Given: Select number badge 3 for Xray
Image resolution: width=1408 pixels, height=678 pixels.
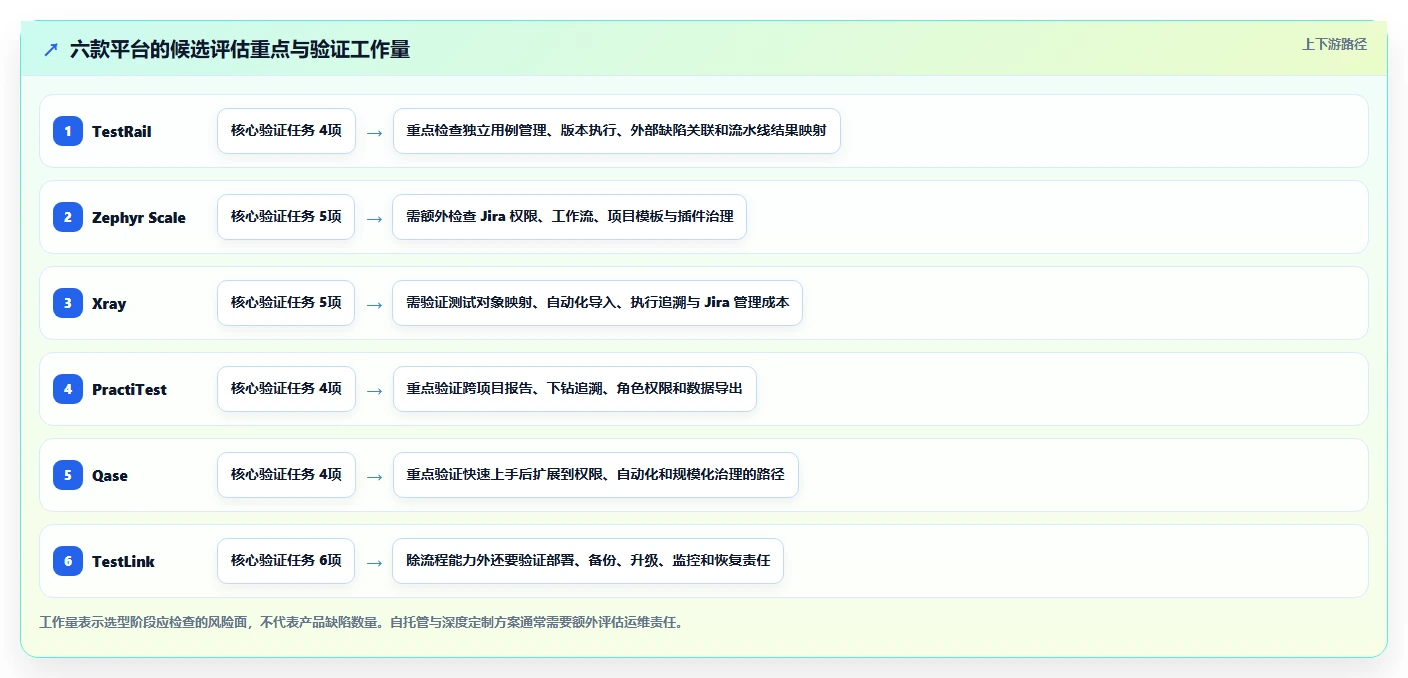Looking at the screenshot, I should pyautogui.click(x=68, y=303).
